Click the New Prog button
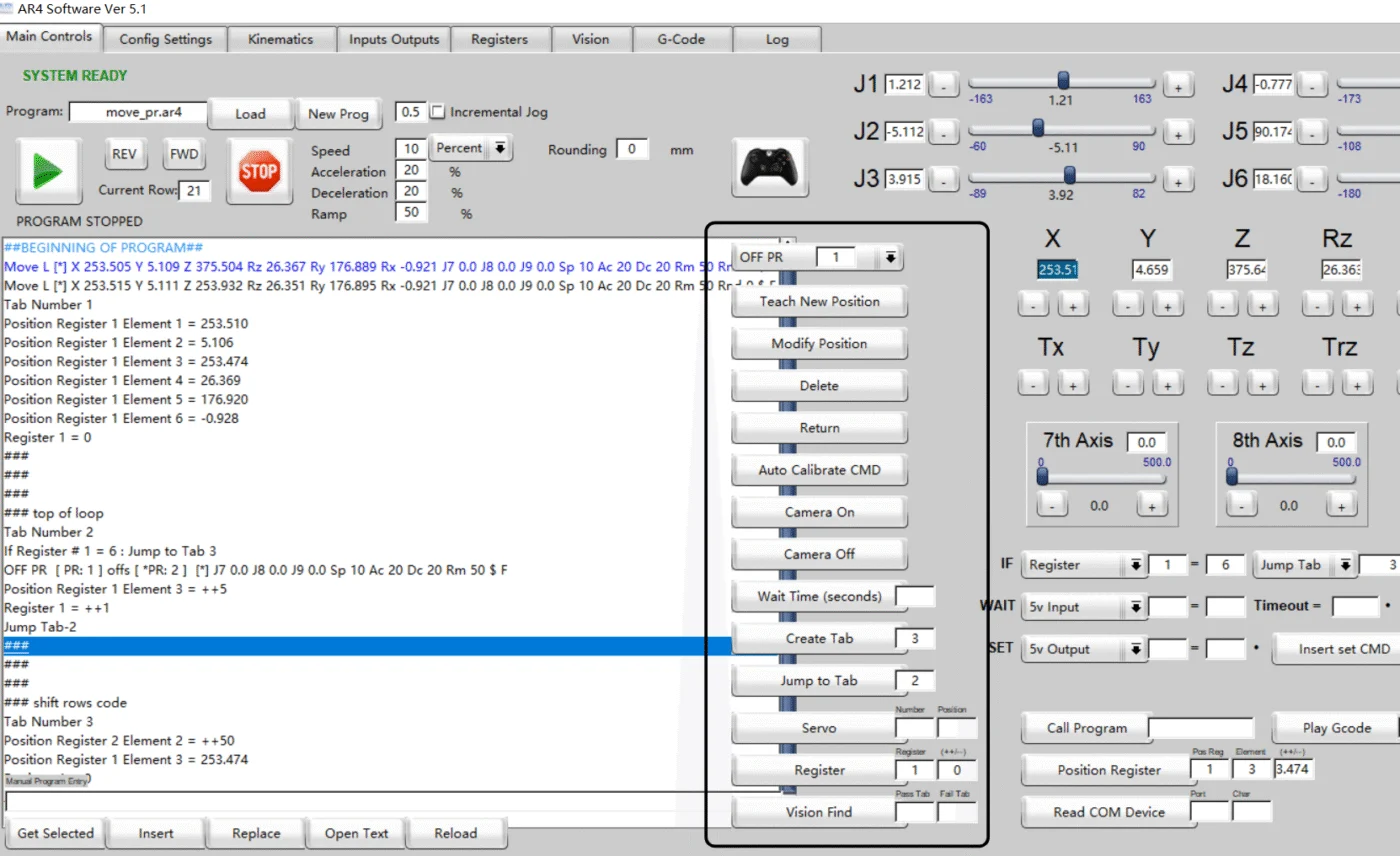 338,113
